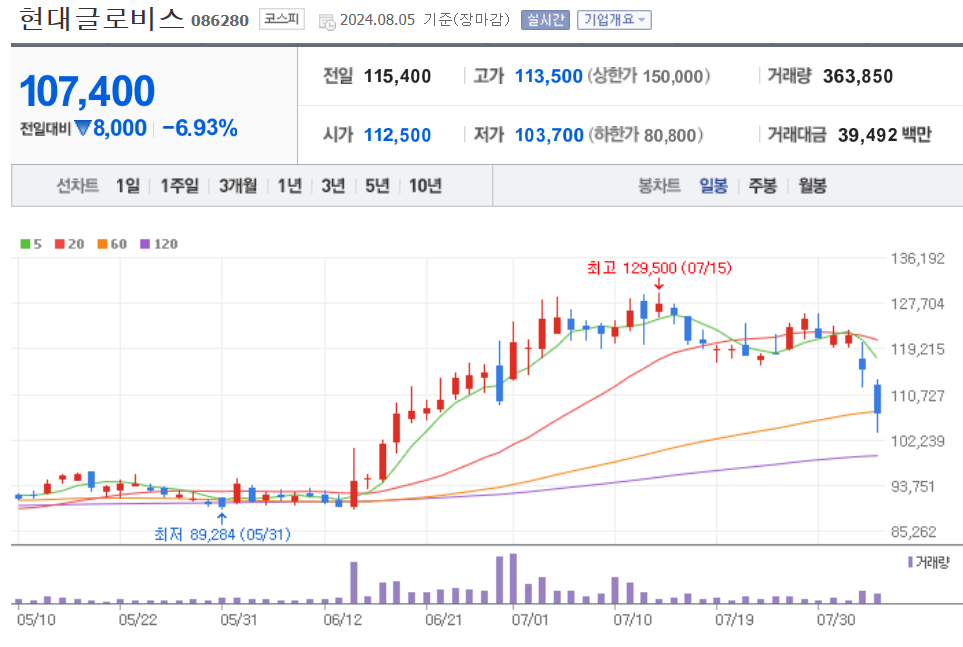Image resolution: width=963 pixels, height=647 pixels.
Task: Click the 실시간 button
Action: pos(545,20)
